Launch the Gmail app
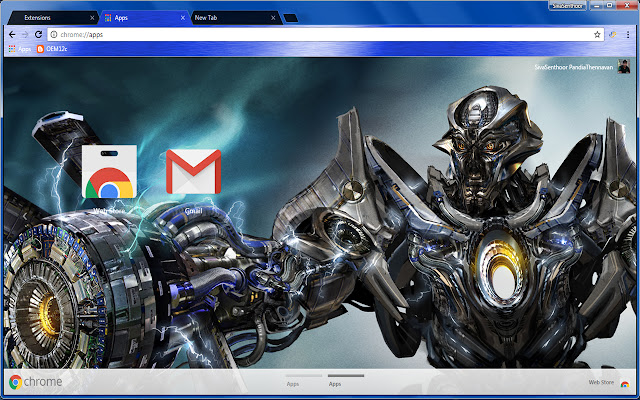The image size is (640, 400). (193, 172)
